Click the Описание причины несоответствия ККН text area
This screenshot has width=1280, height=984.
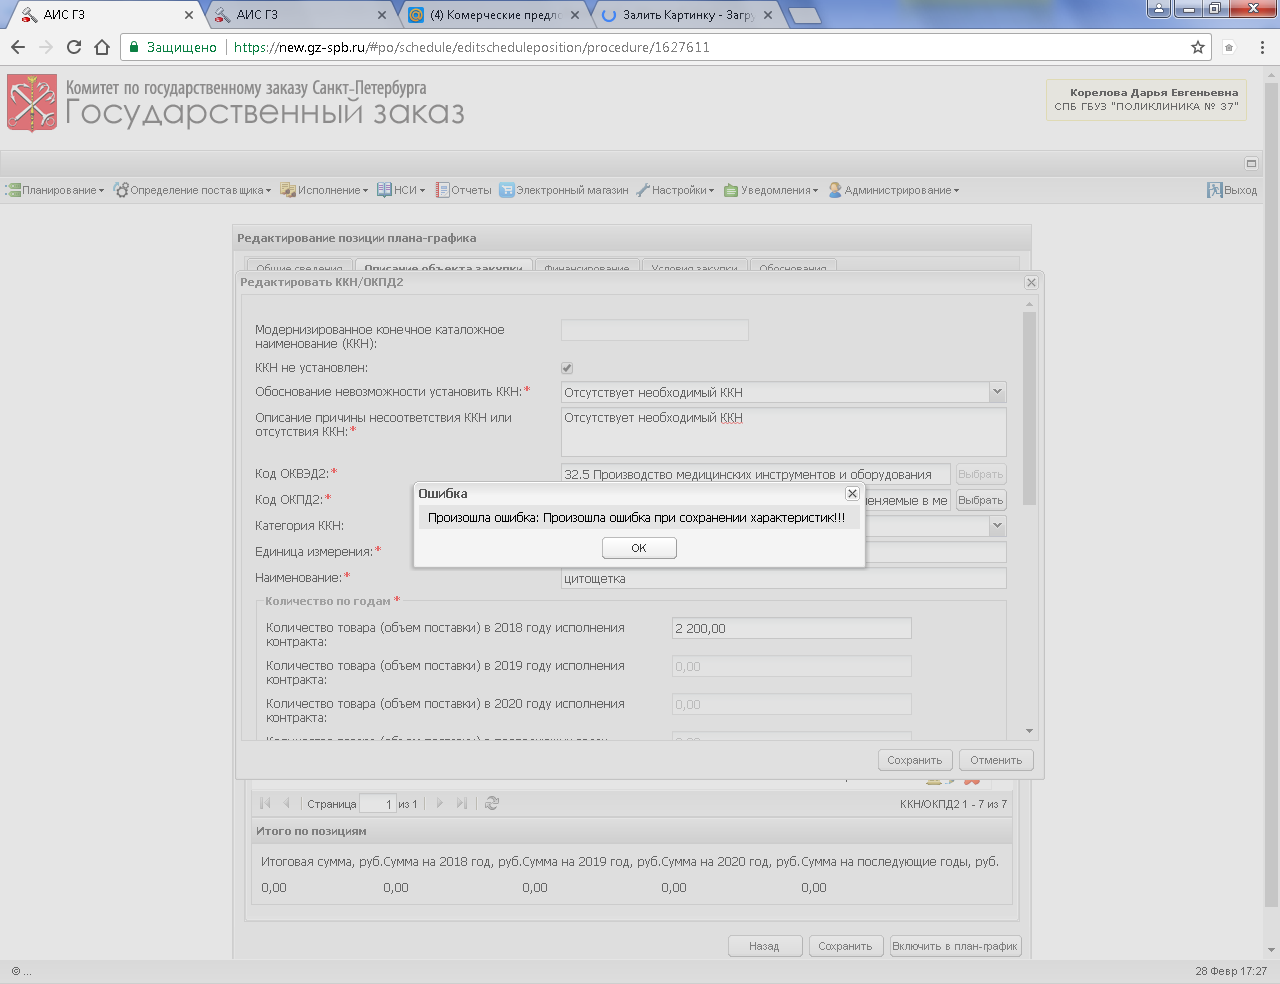click(x=784, y=432)
